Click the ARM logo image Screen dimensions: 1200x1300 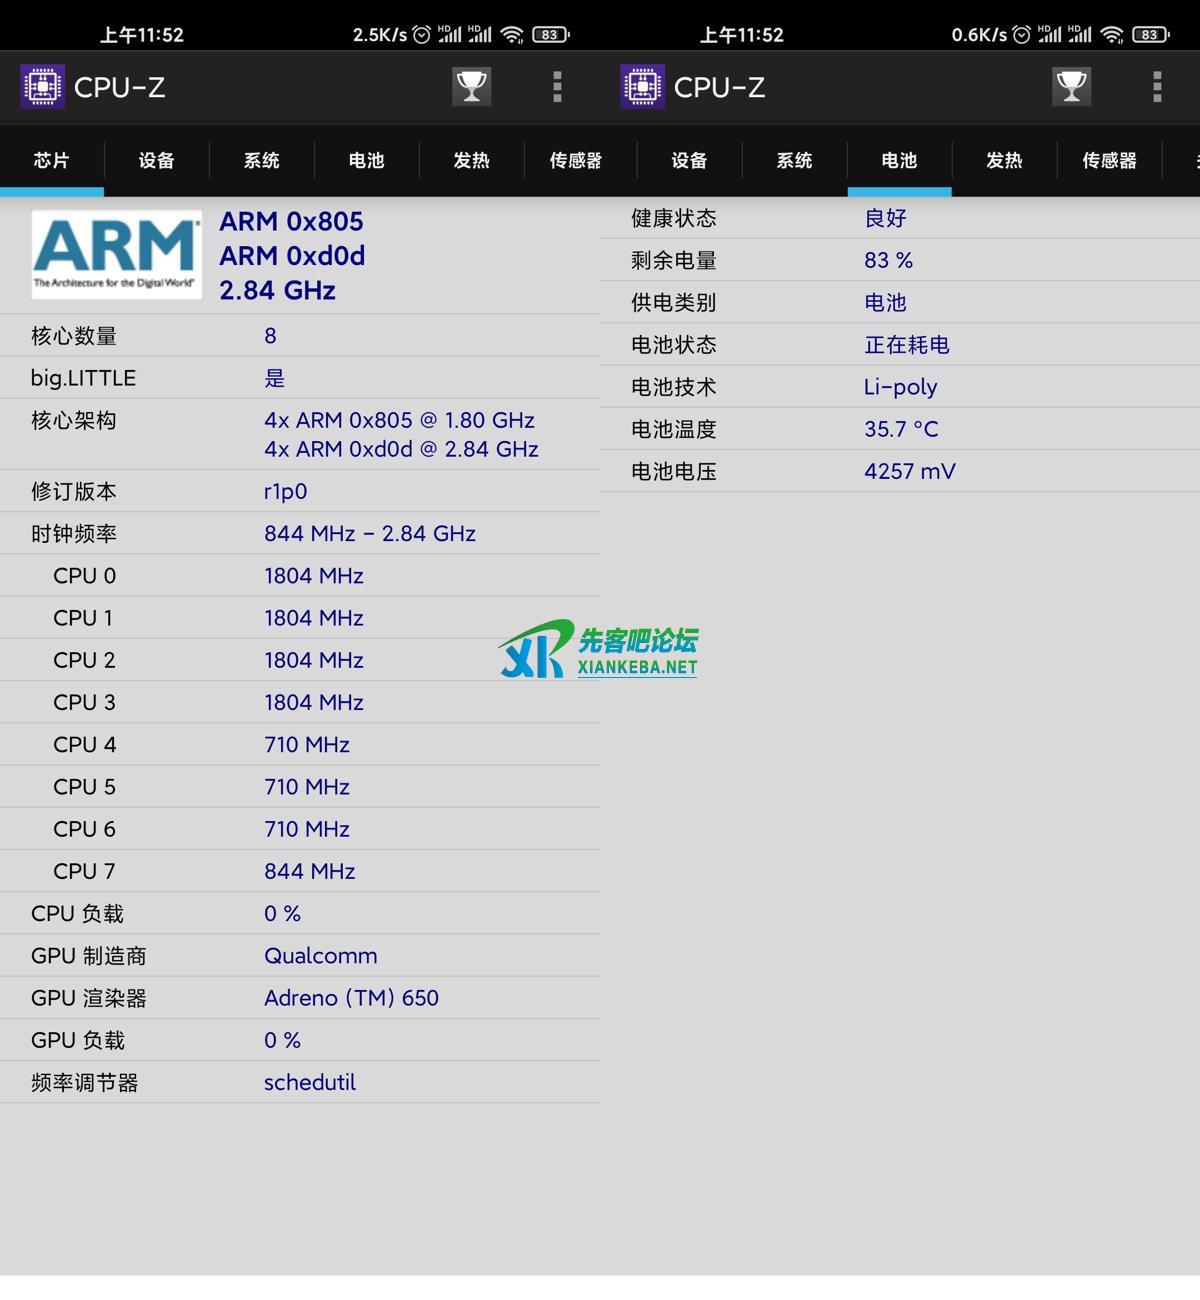116,255
